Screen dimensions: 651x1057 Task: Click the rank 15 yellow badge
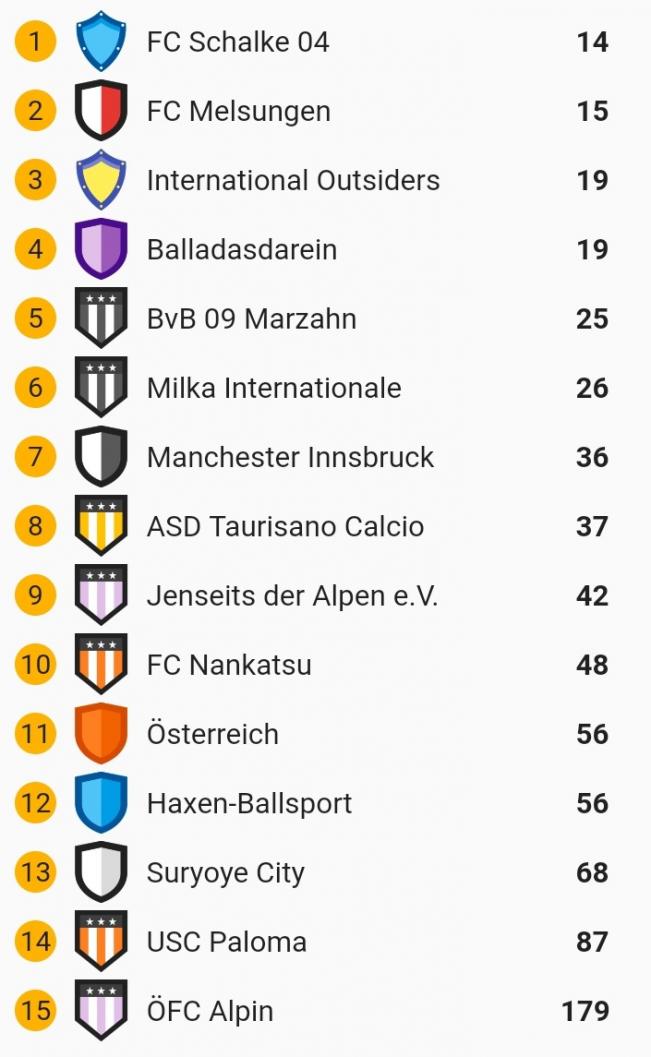point(36,1011)
